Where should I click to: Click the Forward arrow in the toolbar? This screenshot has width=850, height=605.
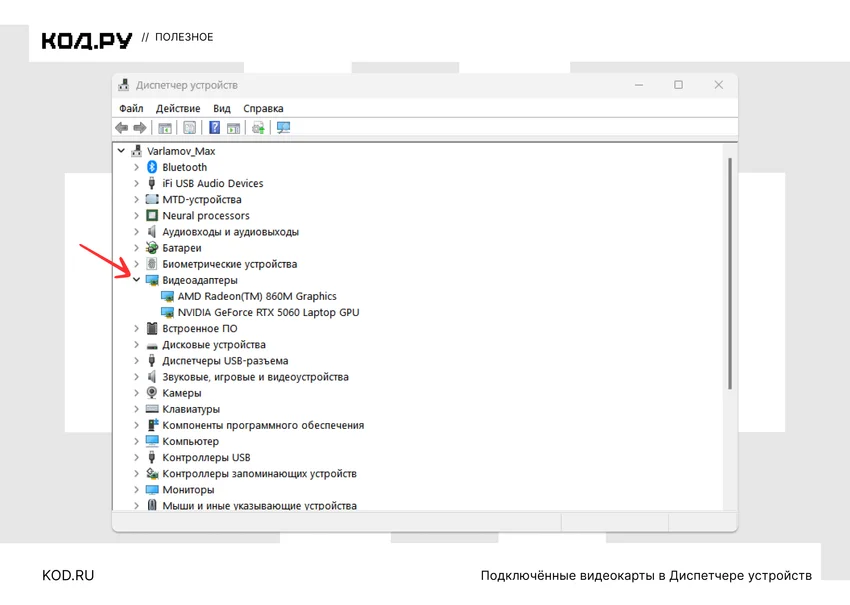click(x=140, y=128)
